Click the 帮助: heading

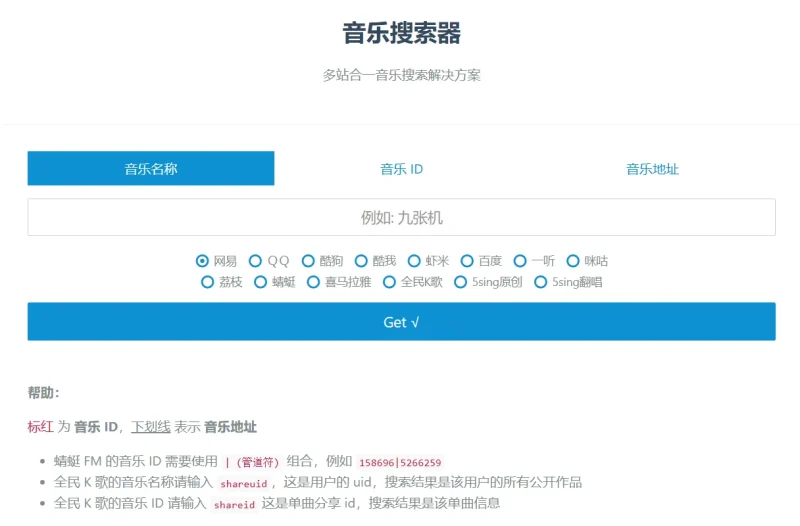click(43, 393)
